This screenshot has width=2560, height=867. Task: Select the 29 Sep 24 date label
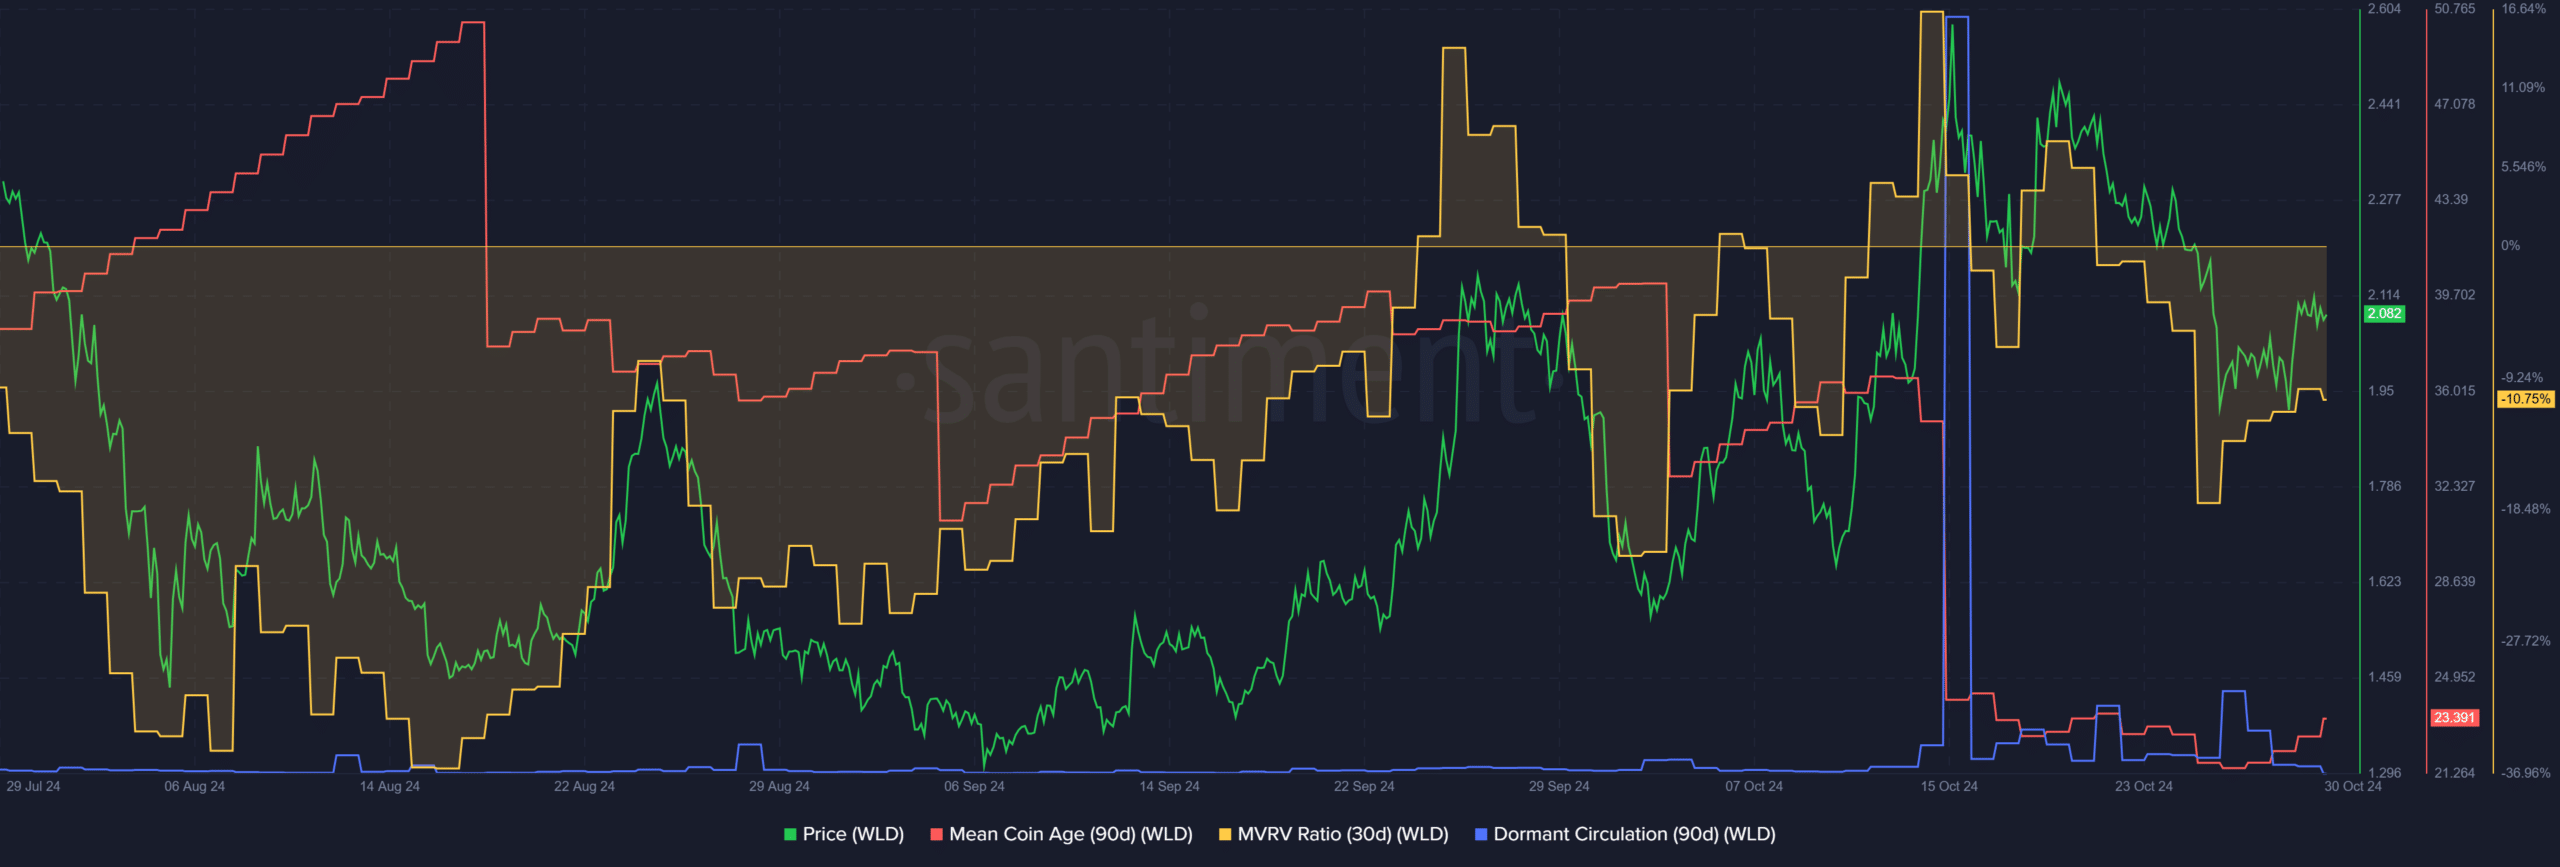click(x=1558, y=787)
